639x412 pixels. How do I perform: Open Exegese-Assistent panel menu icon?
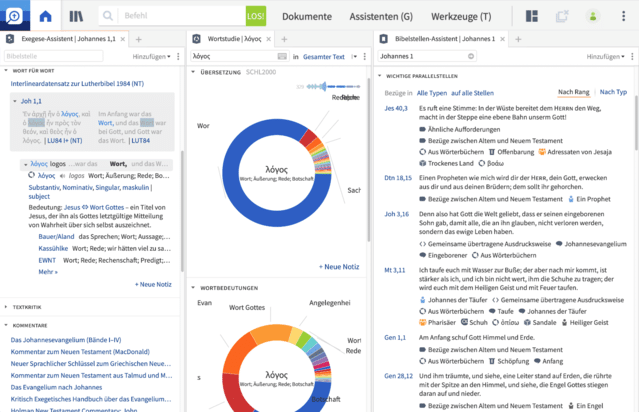coord(9,38)
